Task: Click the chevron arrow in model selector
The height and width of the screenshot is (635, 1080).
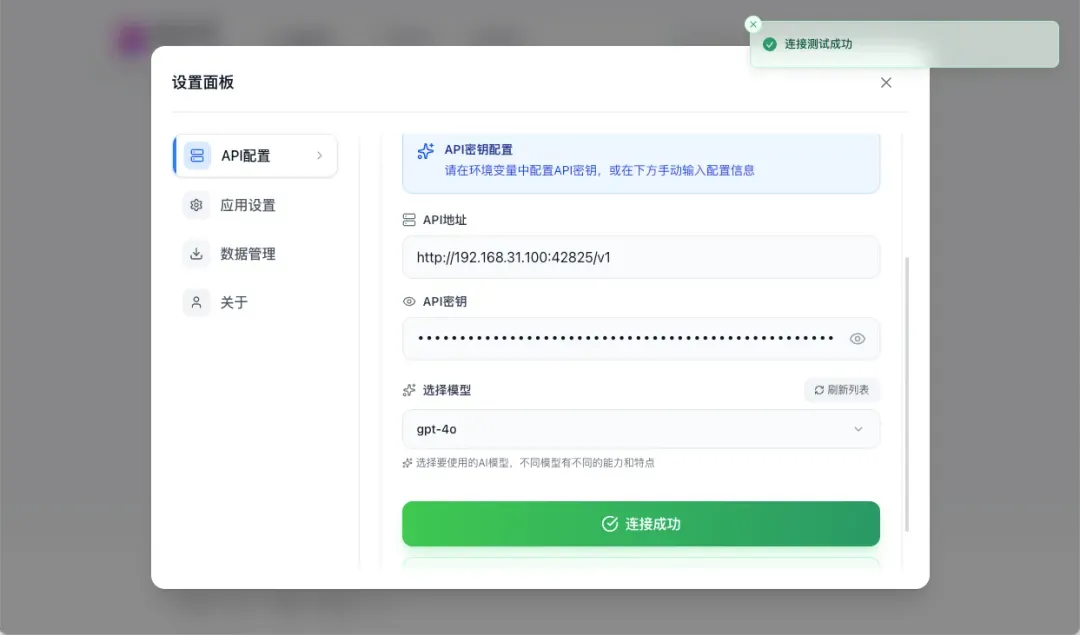Action: pos(858,429)
